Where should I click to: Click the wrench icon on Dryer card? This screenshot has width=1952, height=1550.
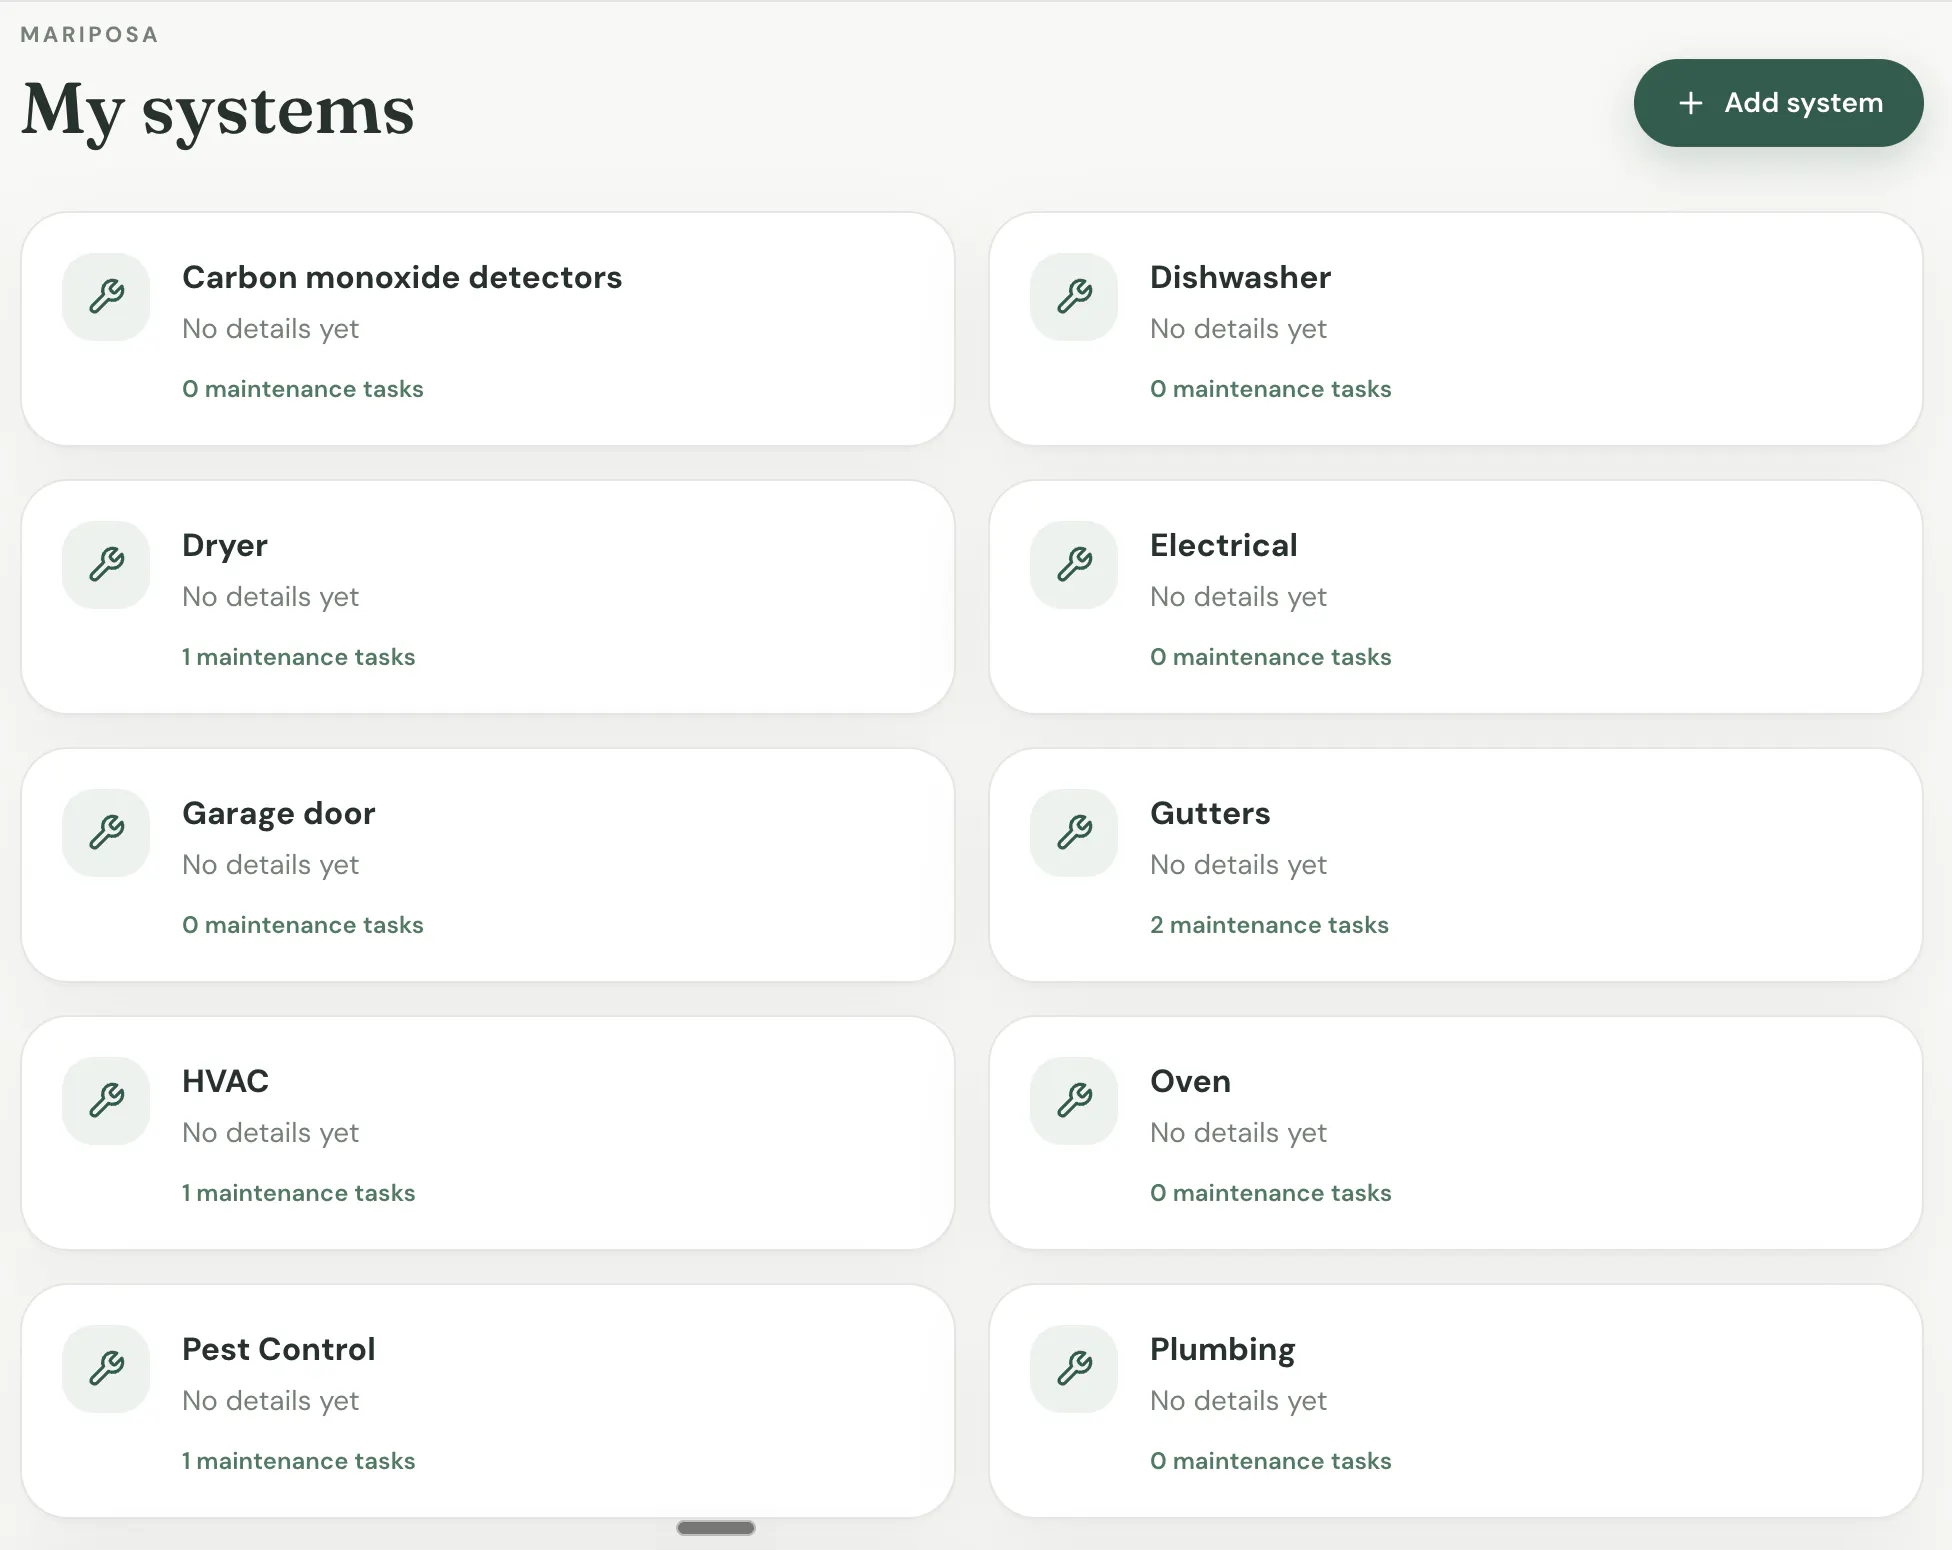(x=106, y=565)
